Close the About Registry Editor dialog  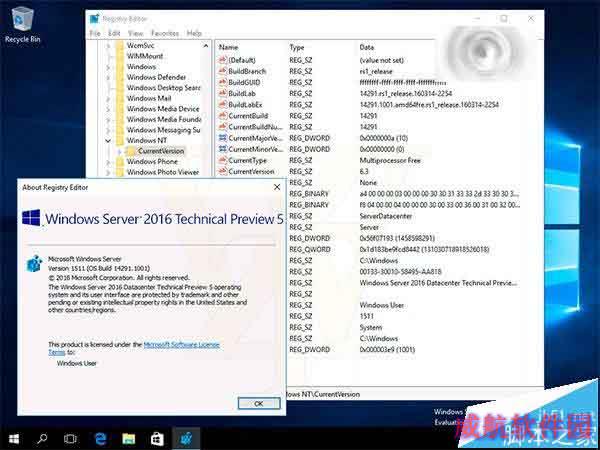point(277,187)
